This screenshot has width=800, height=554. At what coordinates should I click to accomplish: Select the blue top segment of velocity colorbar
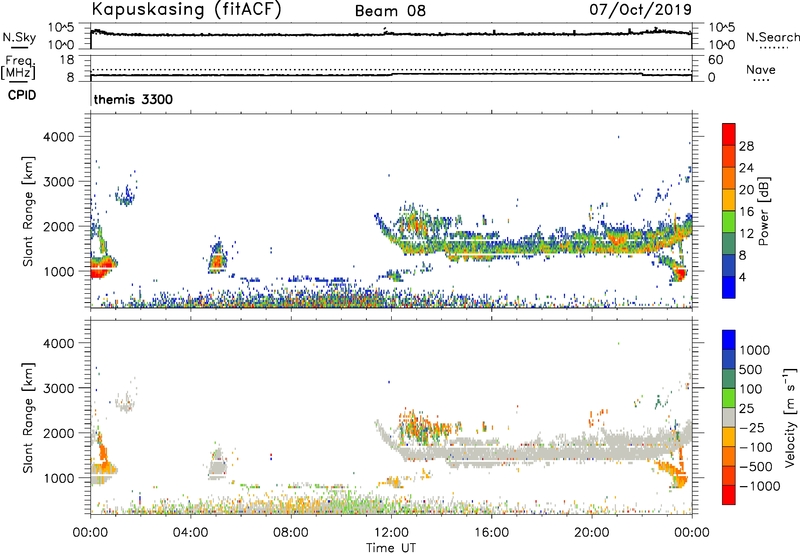pyautogui.click(x=729, y=340)
